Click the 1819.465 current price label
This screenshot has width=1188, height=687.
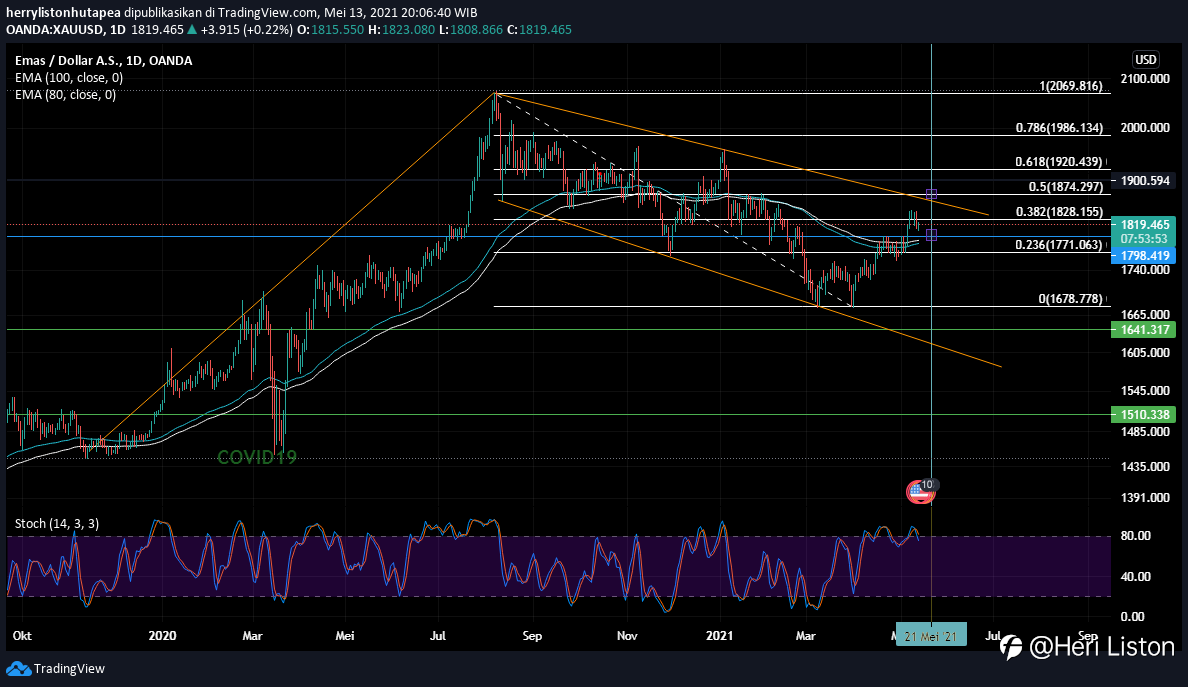pos(1145,225)
